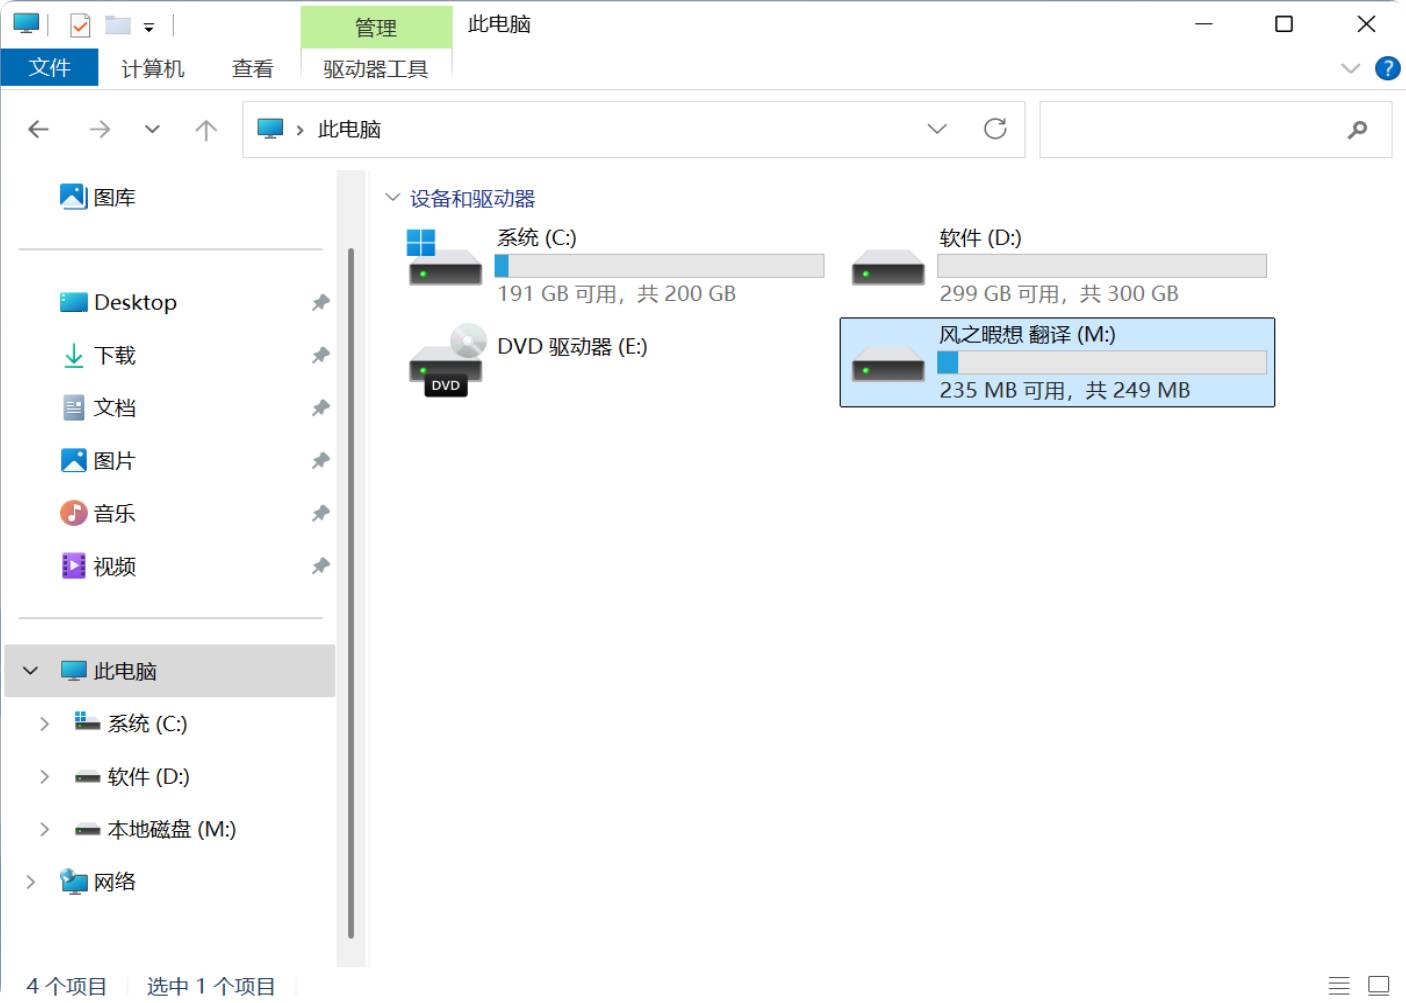This screenshot has height=1003, width=1406.
Task: Open the address bar history dropdown
Action: [x=937, y=129]
